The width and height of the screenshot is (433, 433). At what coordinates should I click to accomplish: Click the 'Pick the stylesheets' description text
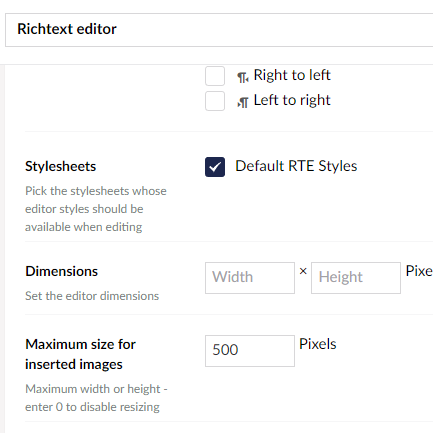[96, 209]
